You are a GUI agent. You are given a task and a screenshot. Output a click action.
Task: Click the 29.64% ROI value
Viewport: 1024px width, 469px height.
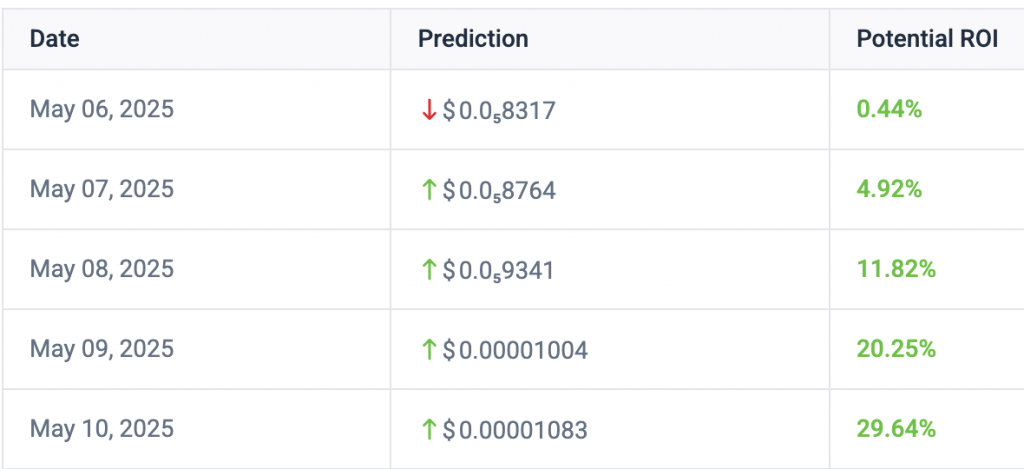tap(896, 429)
